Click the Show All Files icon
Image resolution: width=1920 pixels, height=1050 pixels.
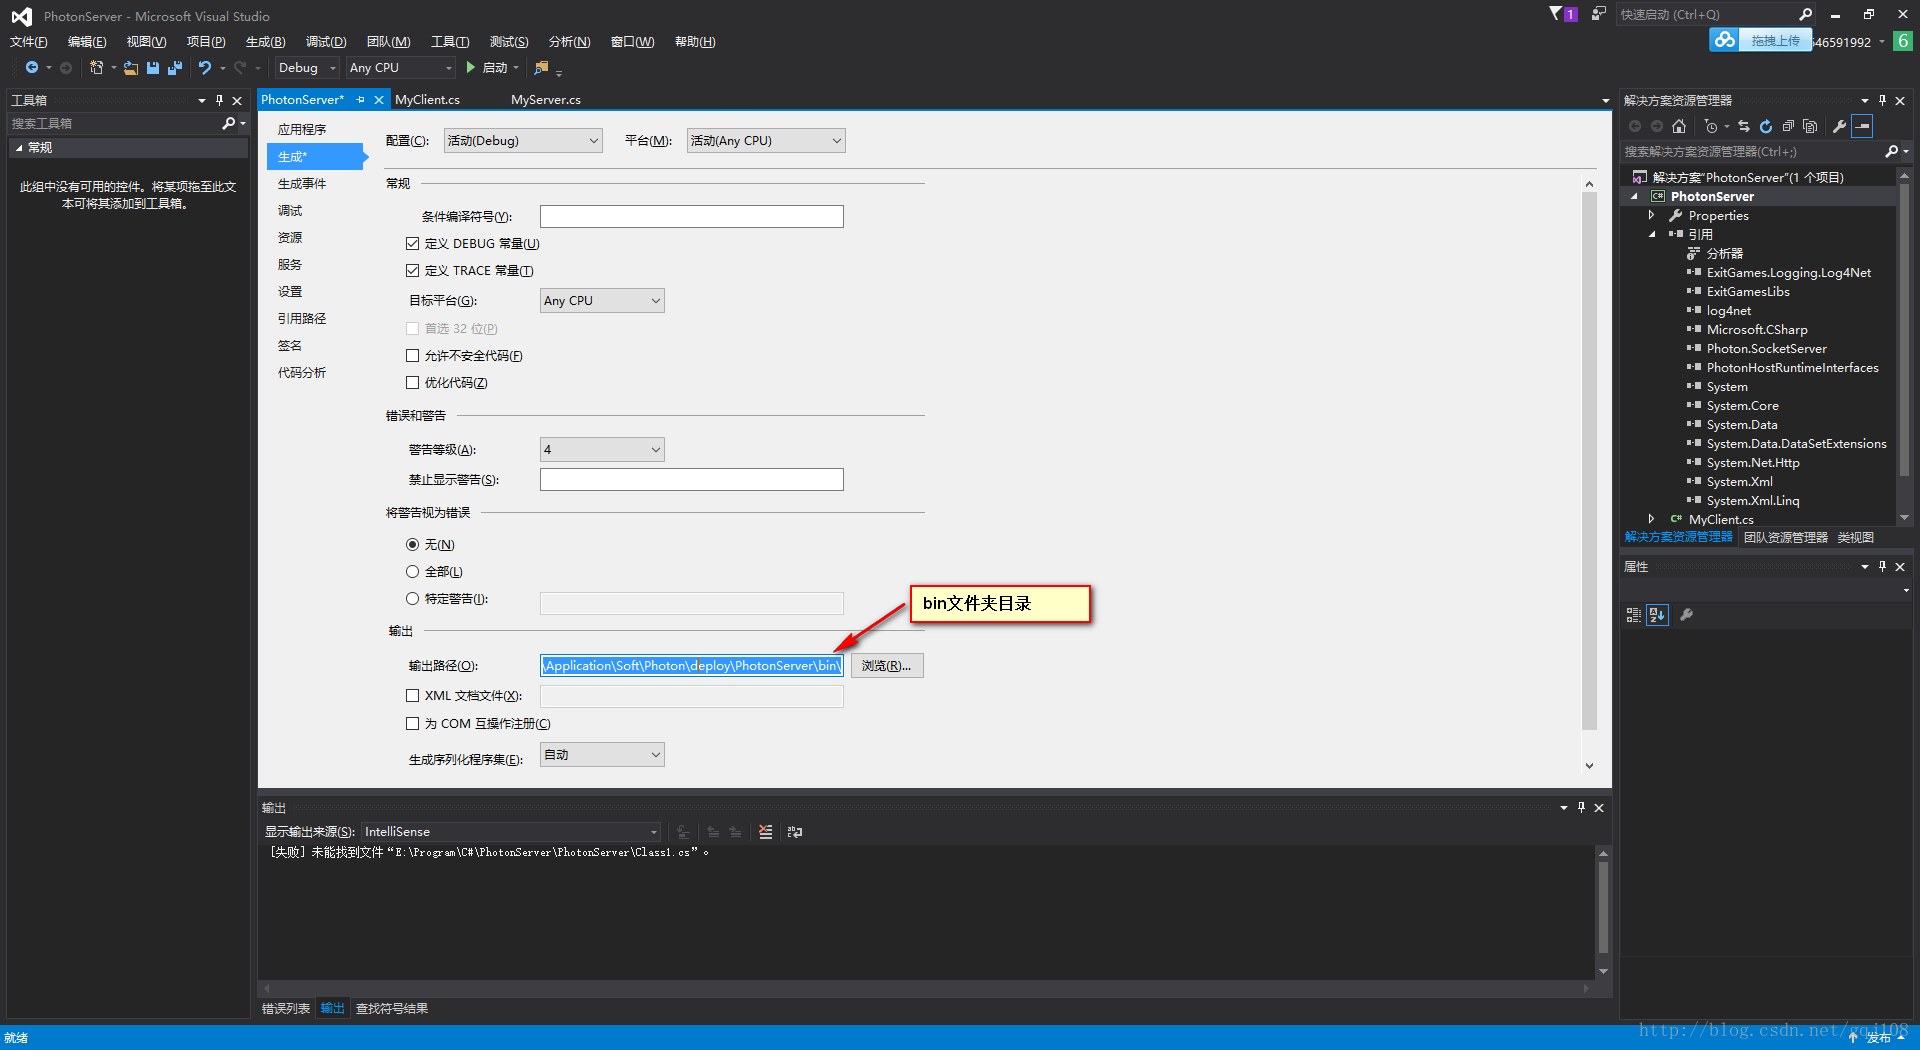click(x=1810, y=126)
